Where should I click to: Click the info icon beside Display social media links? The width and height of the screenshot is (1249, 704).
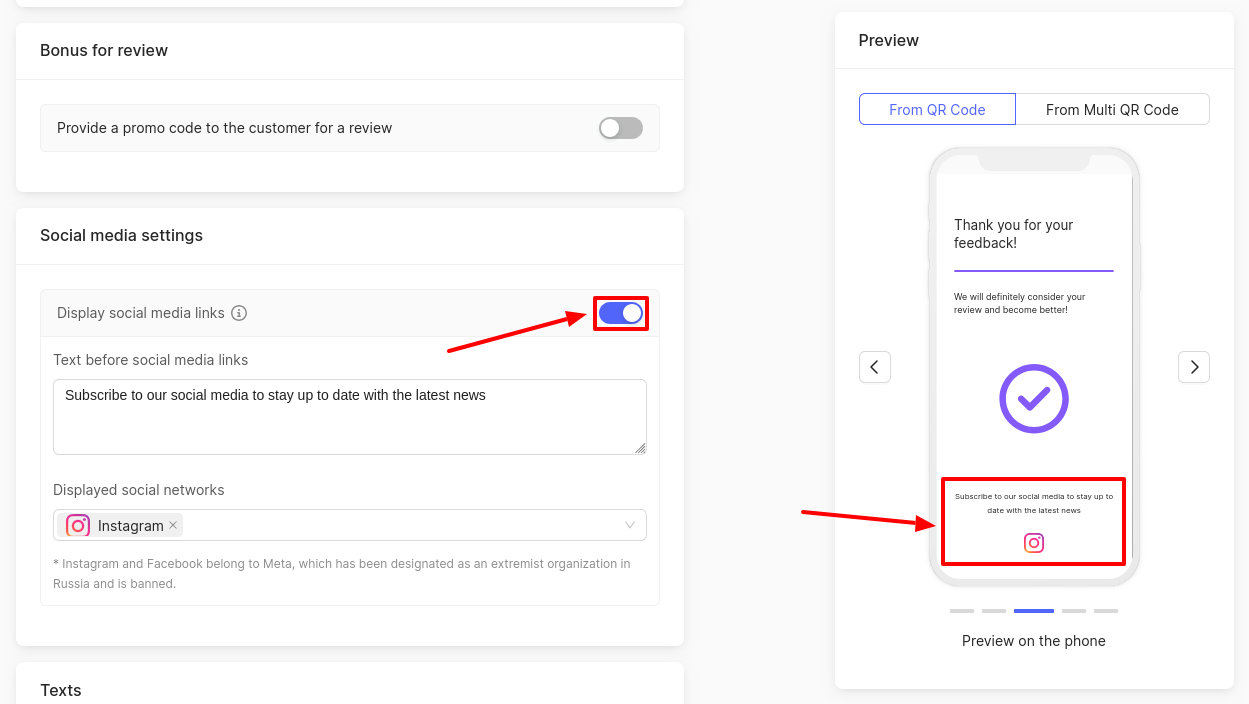(239, 313)
